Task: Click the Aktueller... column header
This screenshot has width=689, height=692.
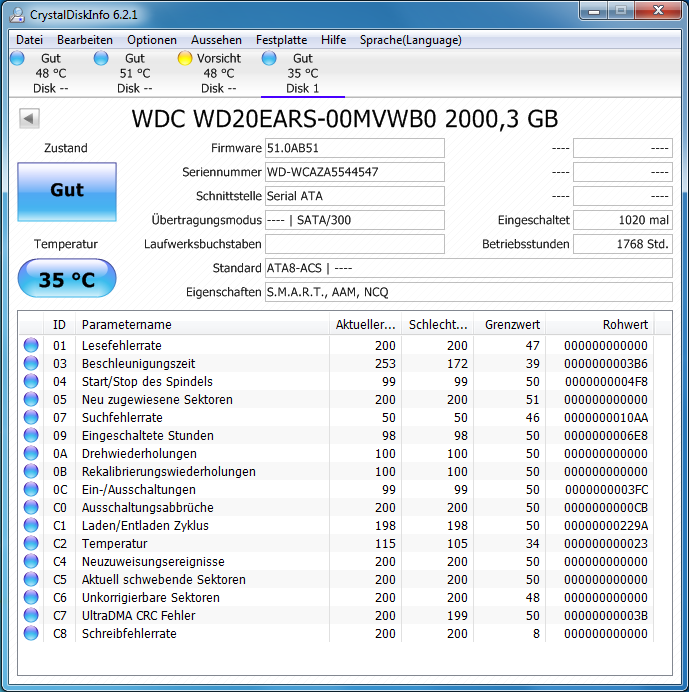Action: pyautogui.click(x=365, y=325)
